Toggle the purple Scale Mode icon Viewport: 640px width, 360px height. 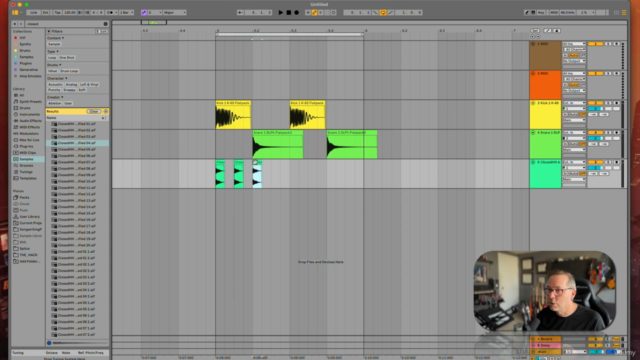pyautogui.click(x=144, y=13)
